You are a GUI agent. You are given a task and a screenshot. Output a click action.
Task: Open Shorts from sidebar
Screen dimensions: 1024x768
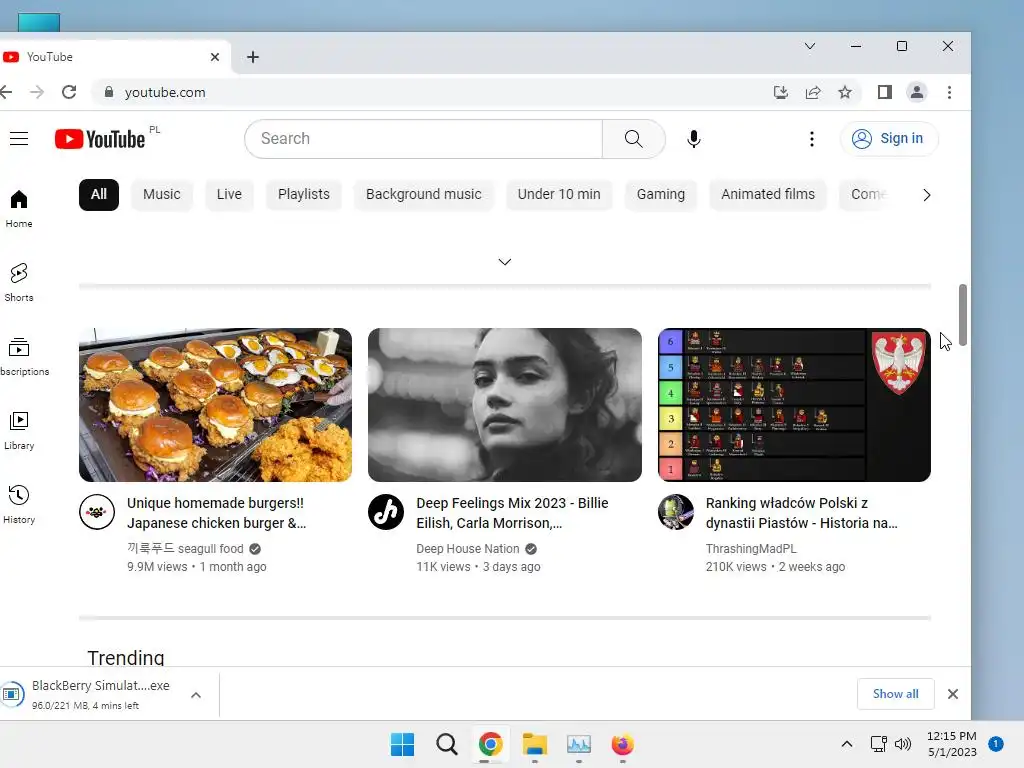19,283
